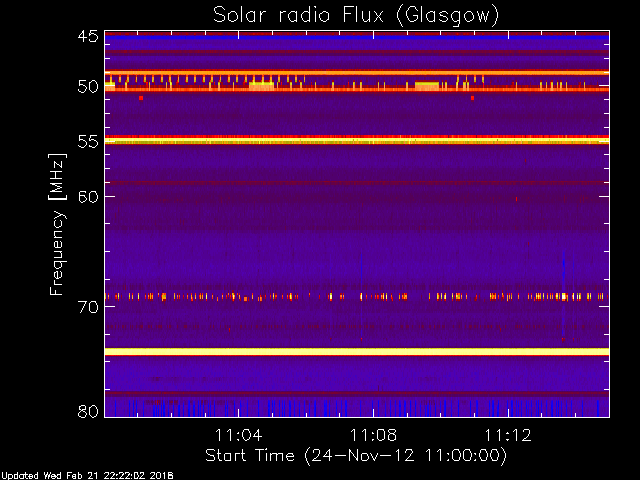640x480 pixels.
Task: Click the 11:12 time tick label
Action: 508,435
